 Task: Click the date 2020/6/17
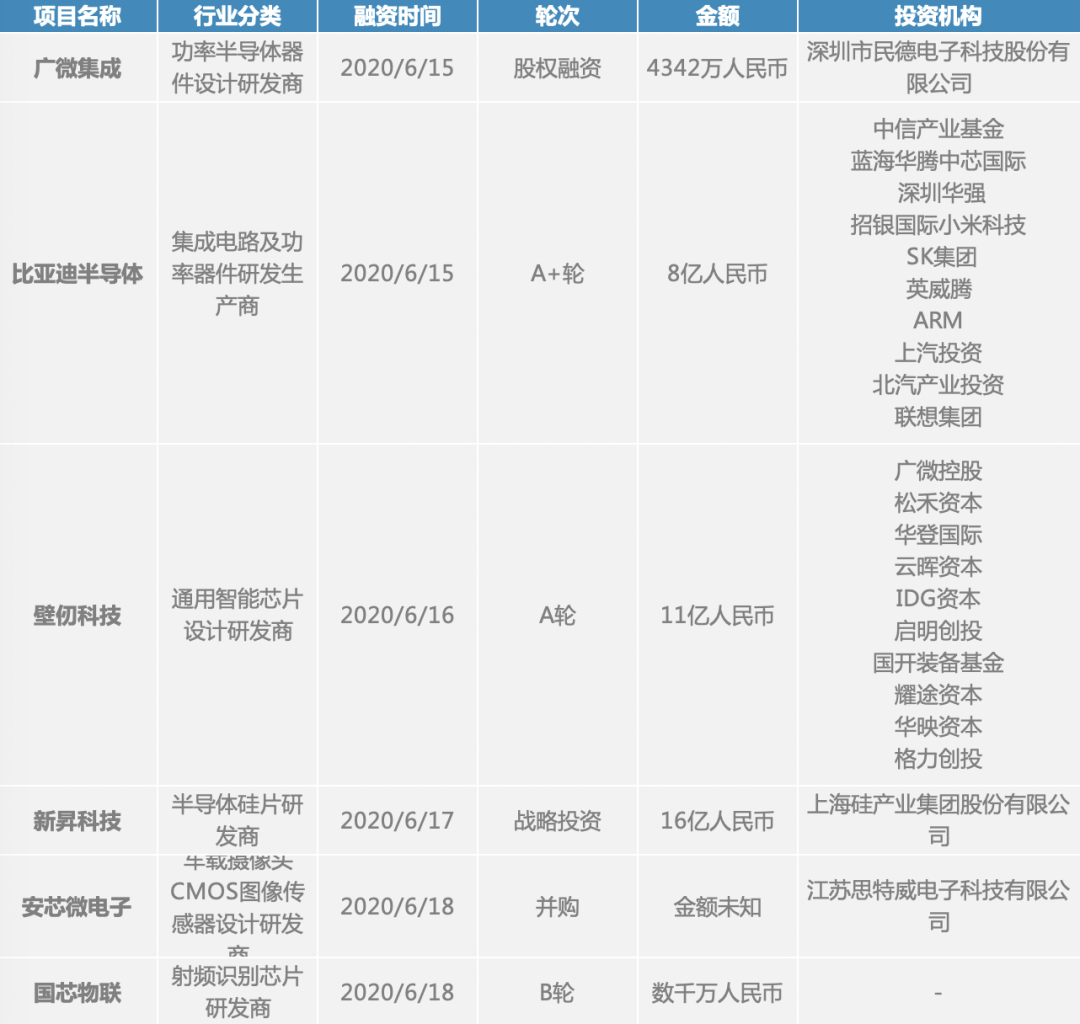[x=397, y=820]
